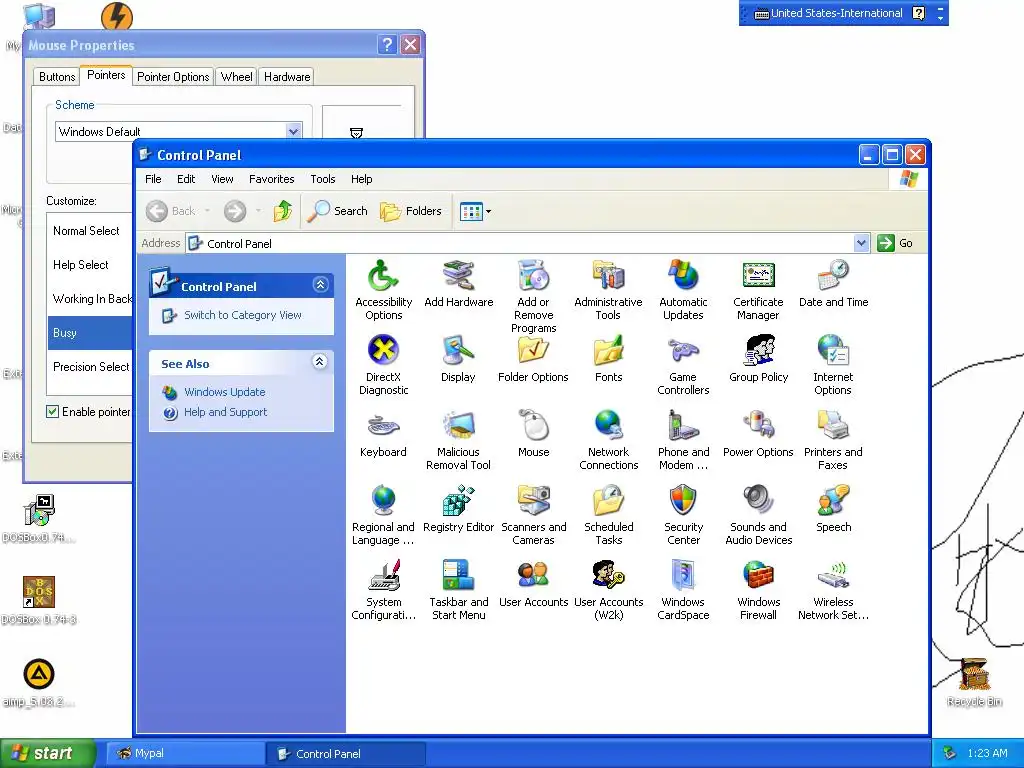1024x768 pixels.
Task: Switch to Wheel tab in Mouse Properties
Action: (236, 76)
